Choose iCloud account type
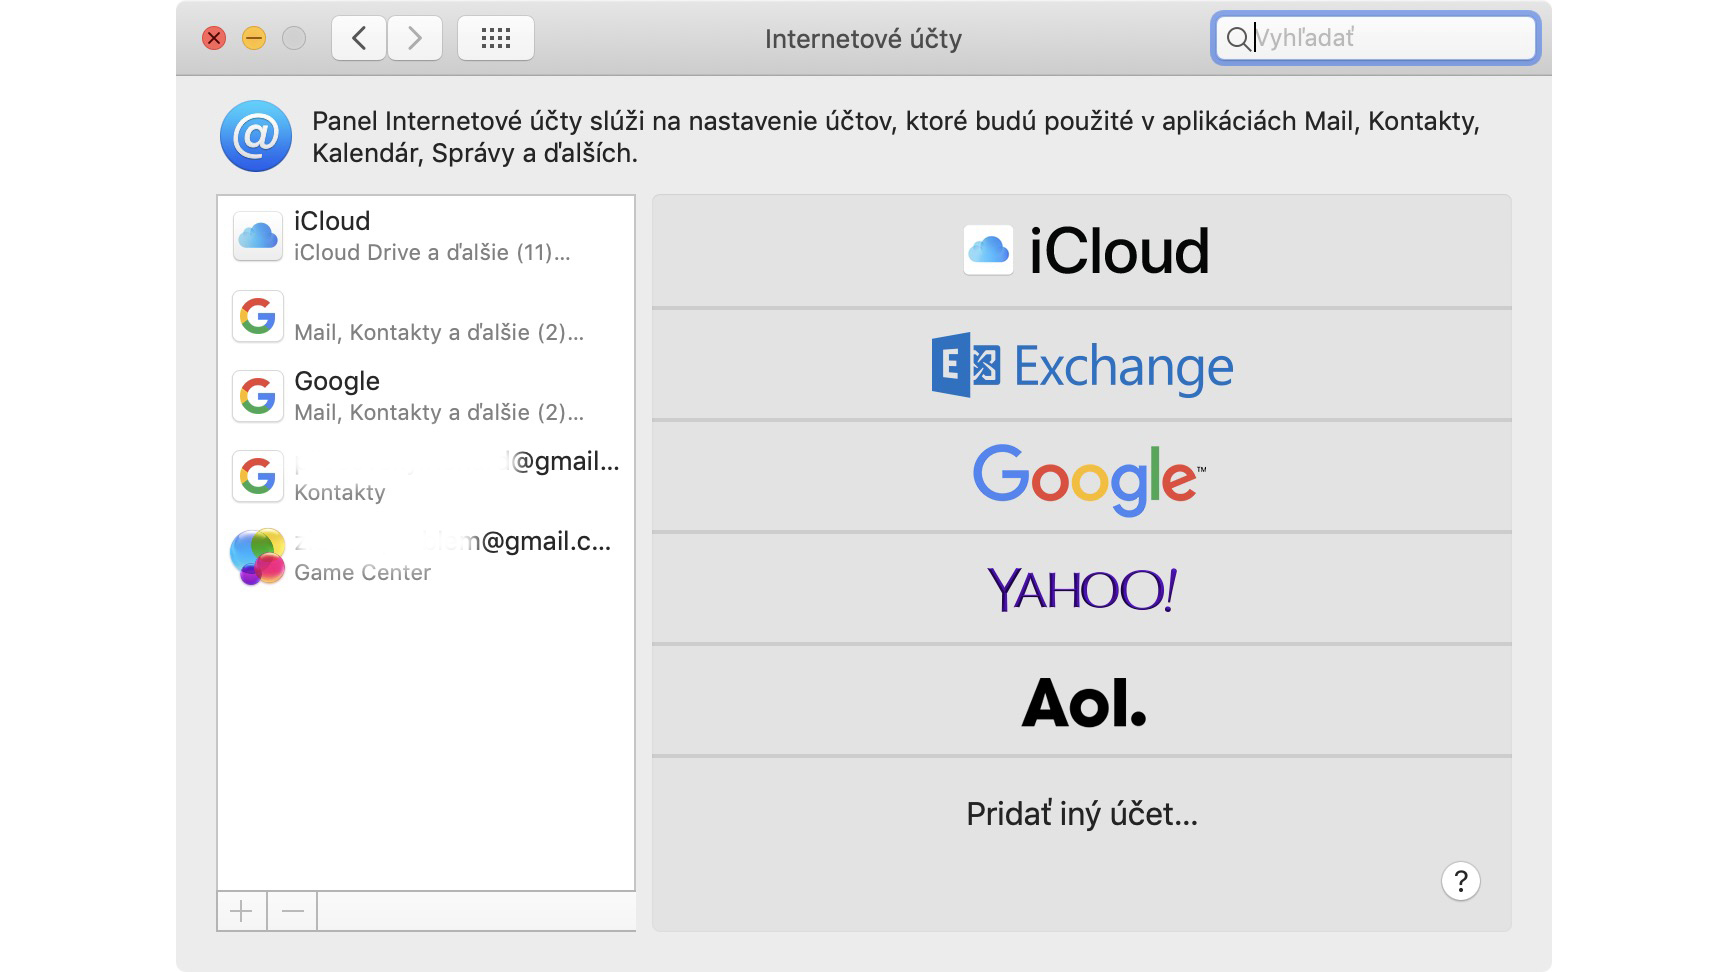This screenshot has height=972, width=1728. pyautogui.click(x=1082, y=251)
